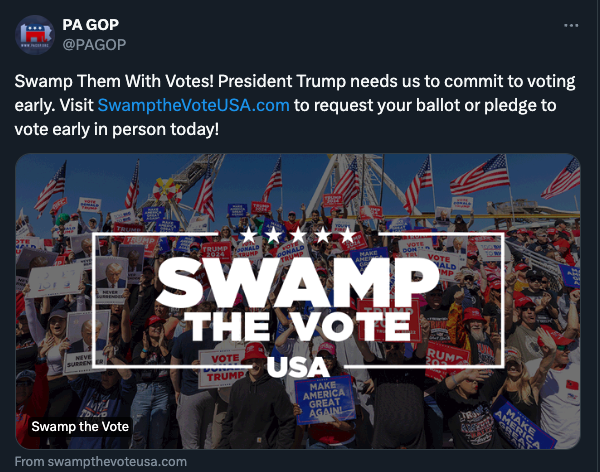Click the large American flag at top right
This screenshot has height=472, width=600.
[x=480, y=175]
